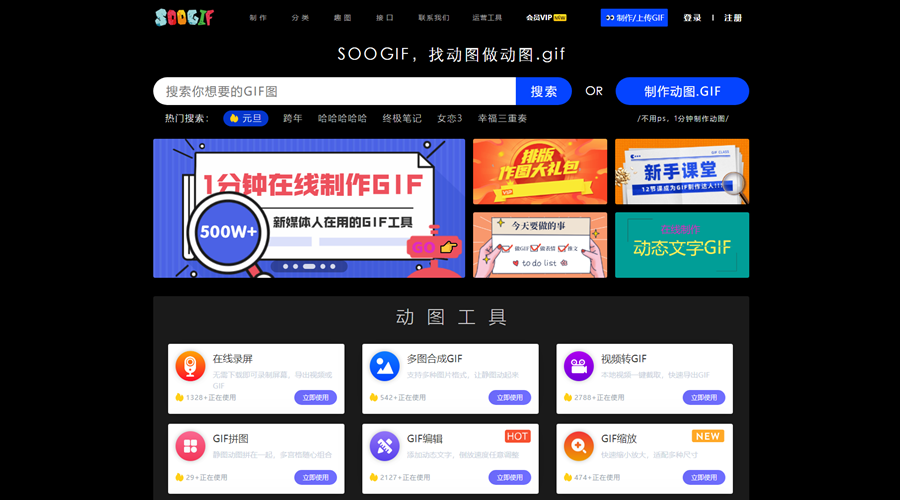Click the 542+正在使用 usage count
The image size is (900, 500).
[403, 397]
